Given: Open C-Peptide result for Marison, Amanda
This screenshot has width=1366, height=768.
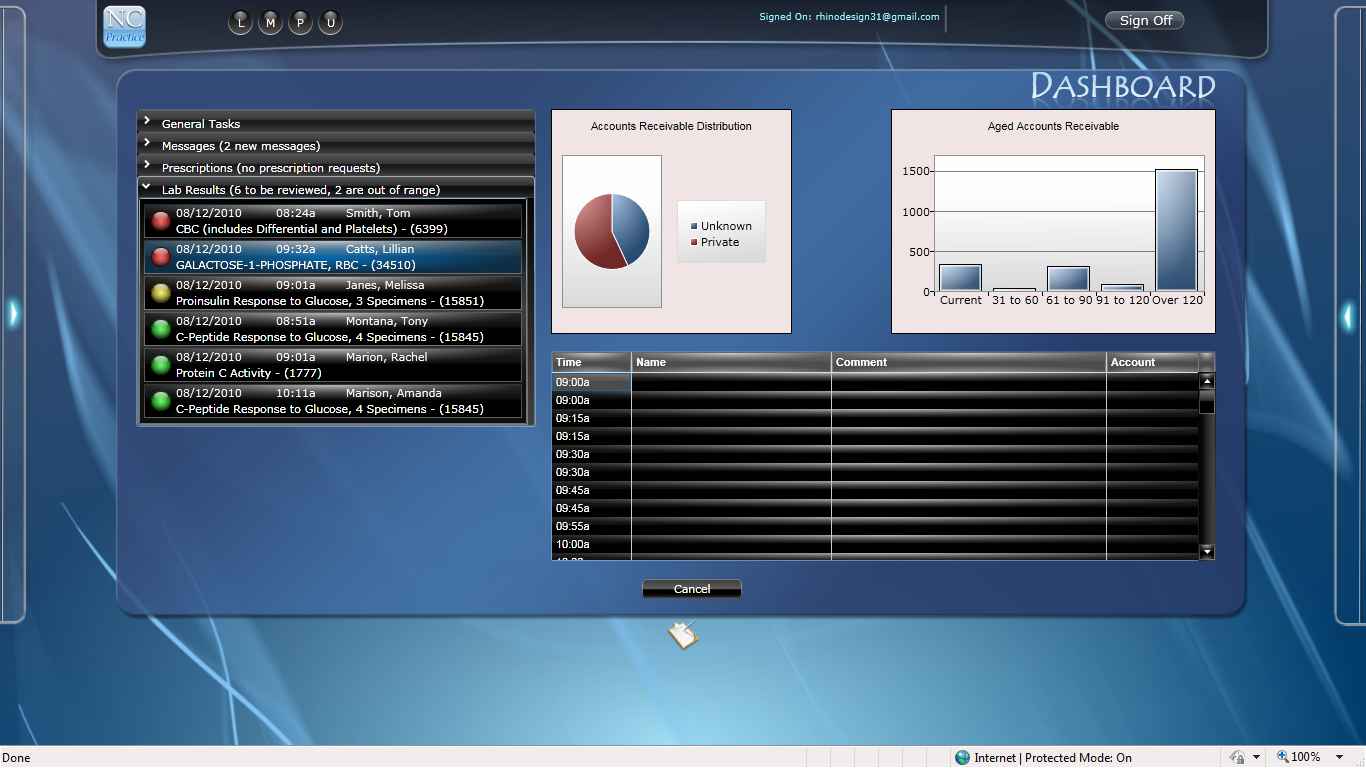Looking at the screenshot, I should click(x=333, y=401).
